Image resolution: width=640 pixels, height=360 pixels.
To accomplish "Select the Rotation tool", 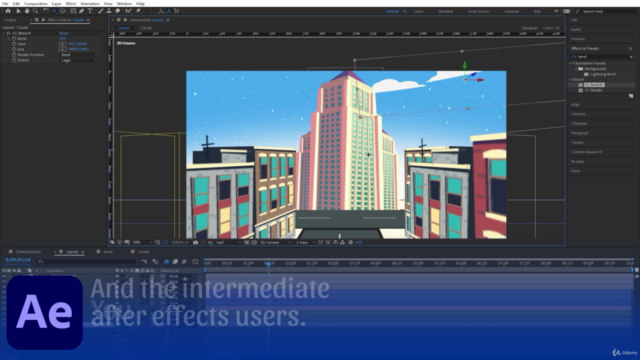I will click(46, 11).
